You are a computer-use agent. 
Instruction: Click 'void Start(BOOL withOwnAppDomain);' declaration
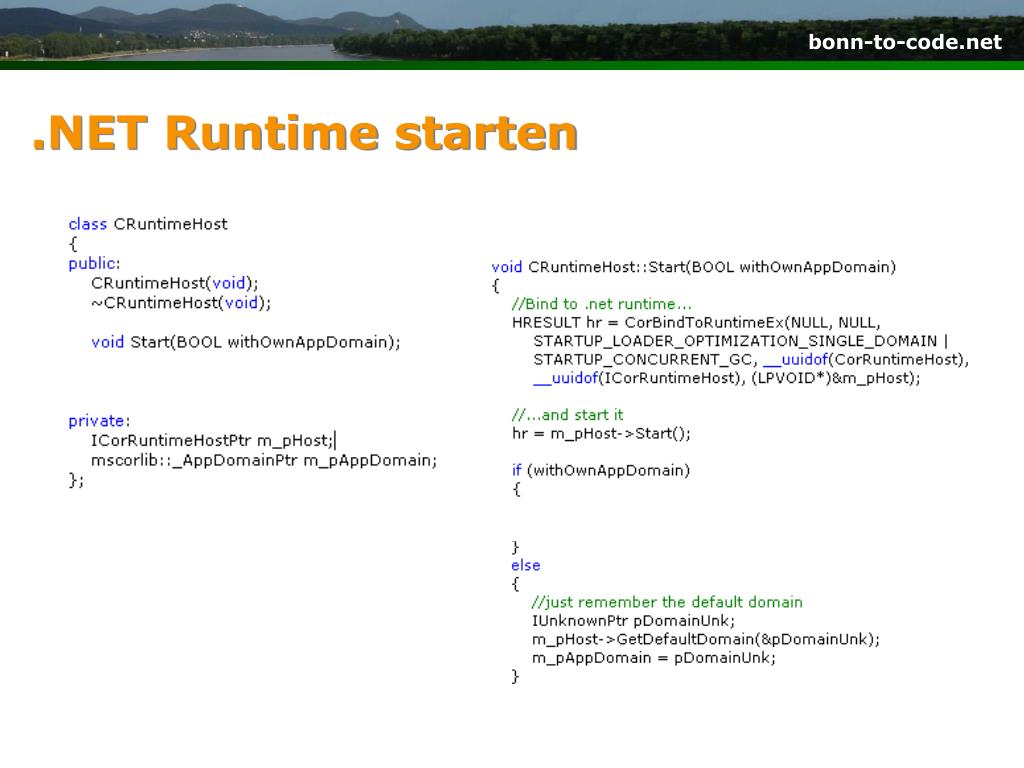246,342
